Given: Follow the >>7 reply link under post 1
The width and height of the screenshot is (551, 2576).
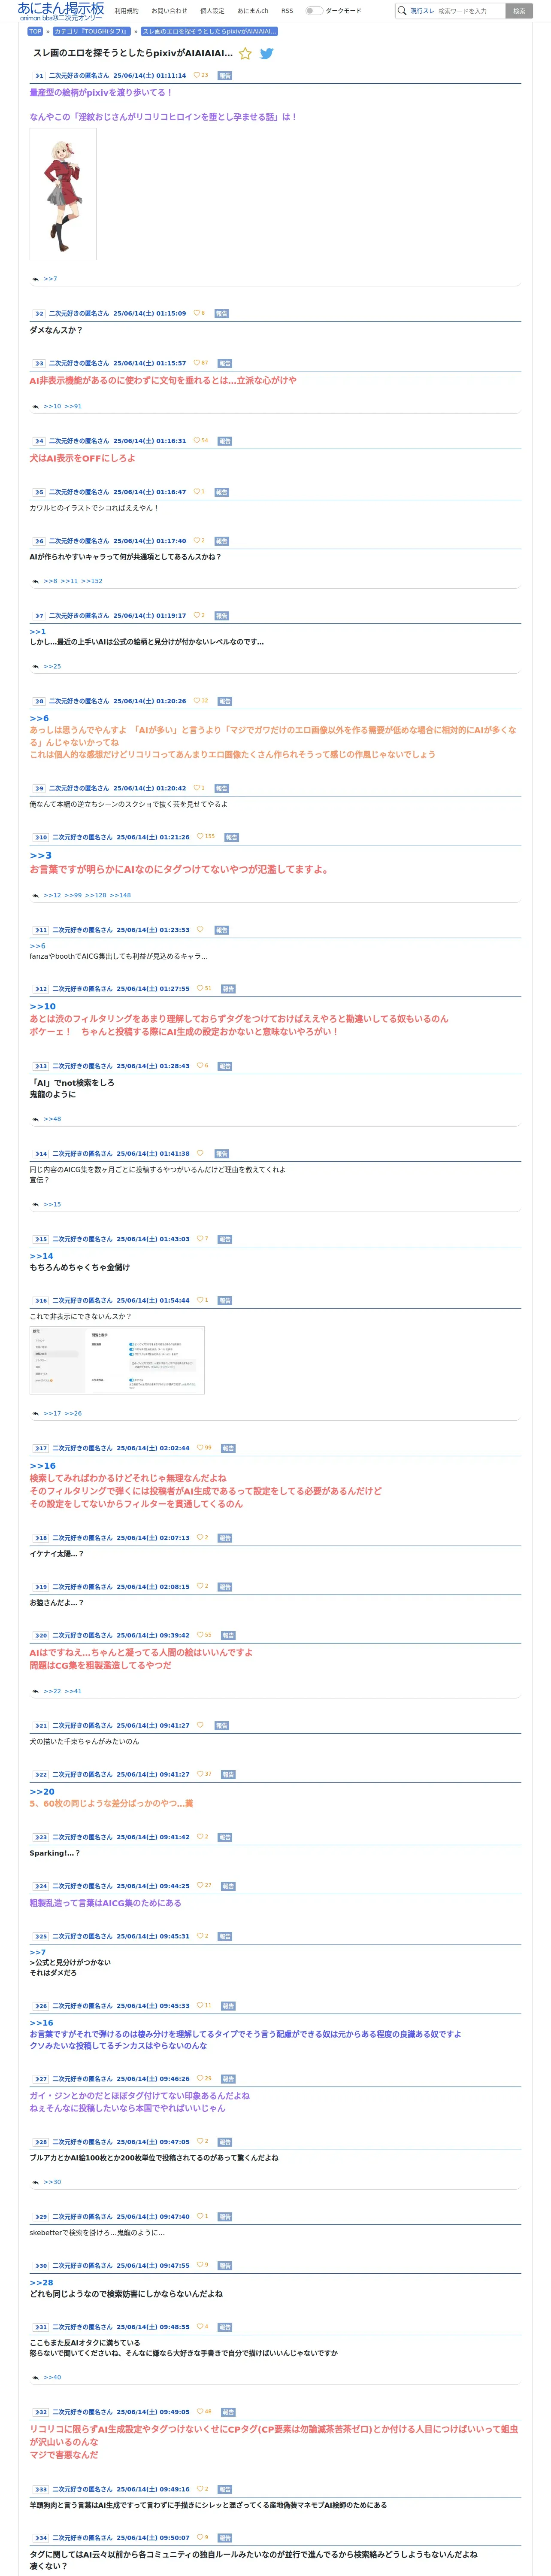Looking at the screenshot, I should click(50, 279).
